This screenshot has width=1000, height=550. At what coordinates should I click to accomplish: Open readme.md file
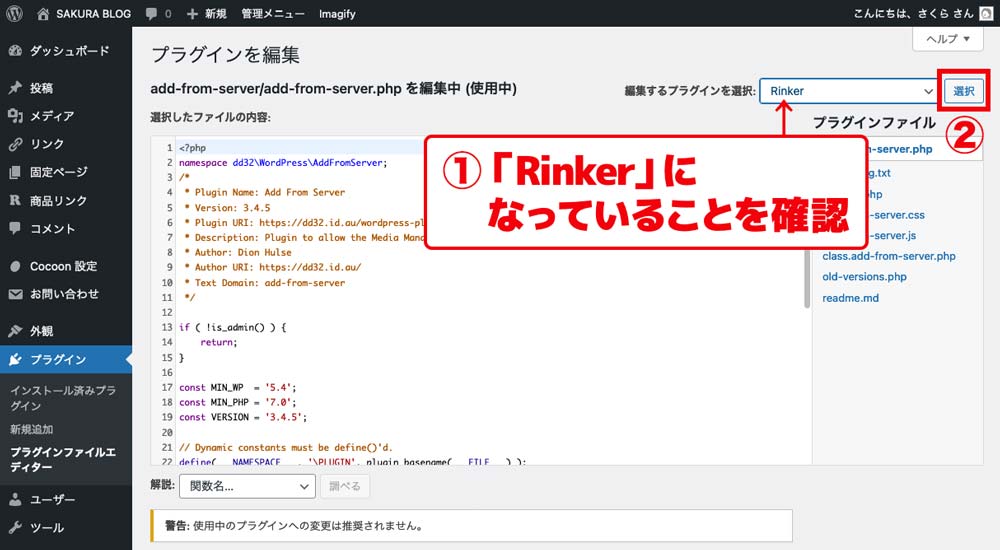(x=850, y=298)
